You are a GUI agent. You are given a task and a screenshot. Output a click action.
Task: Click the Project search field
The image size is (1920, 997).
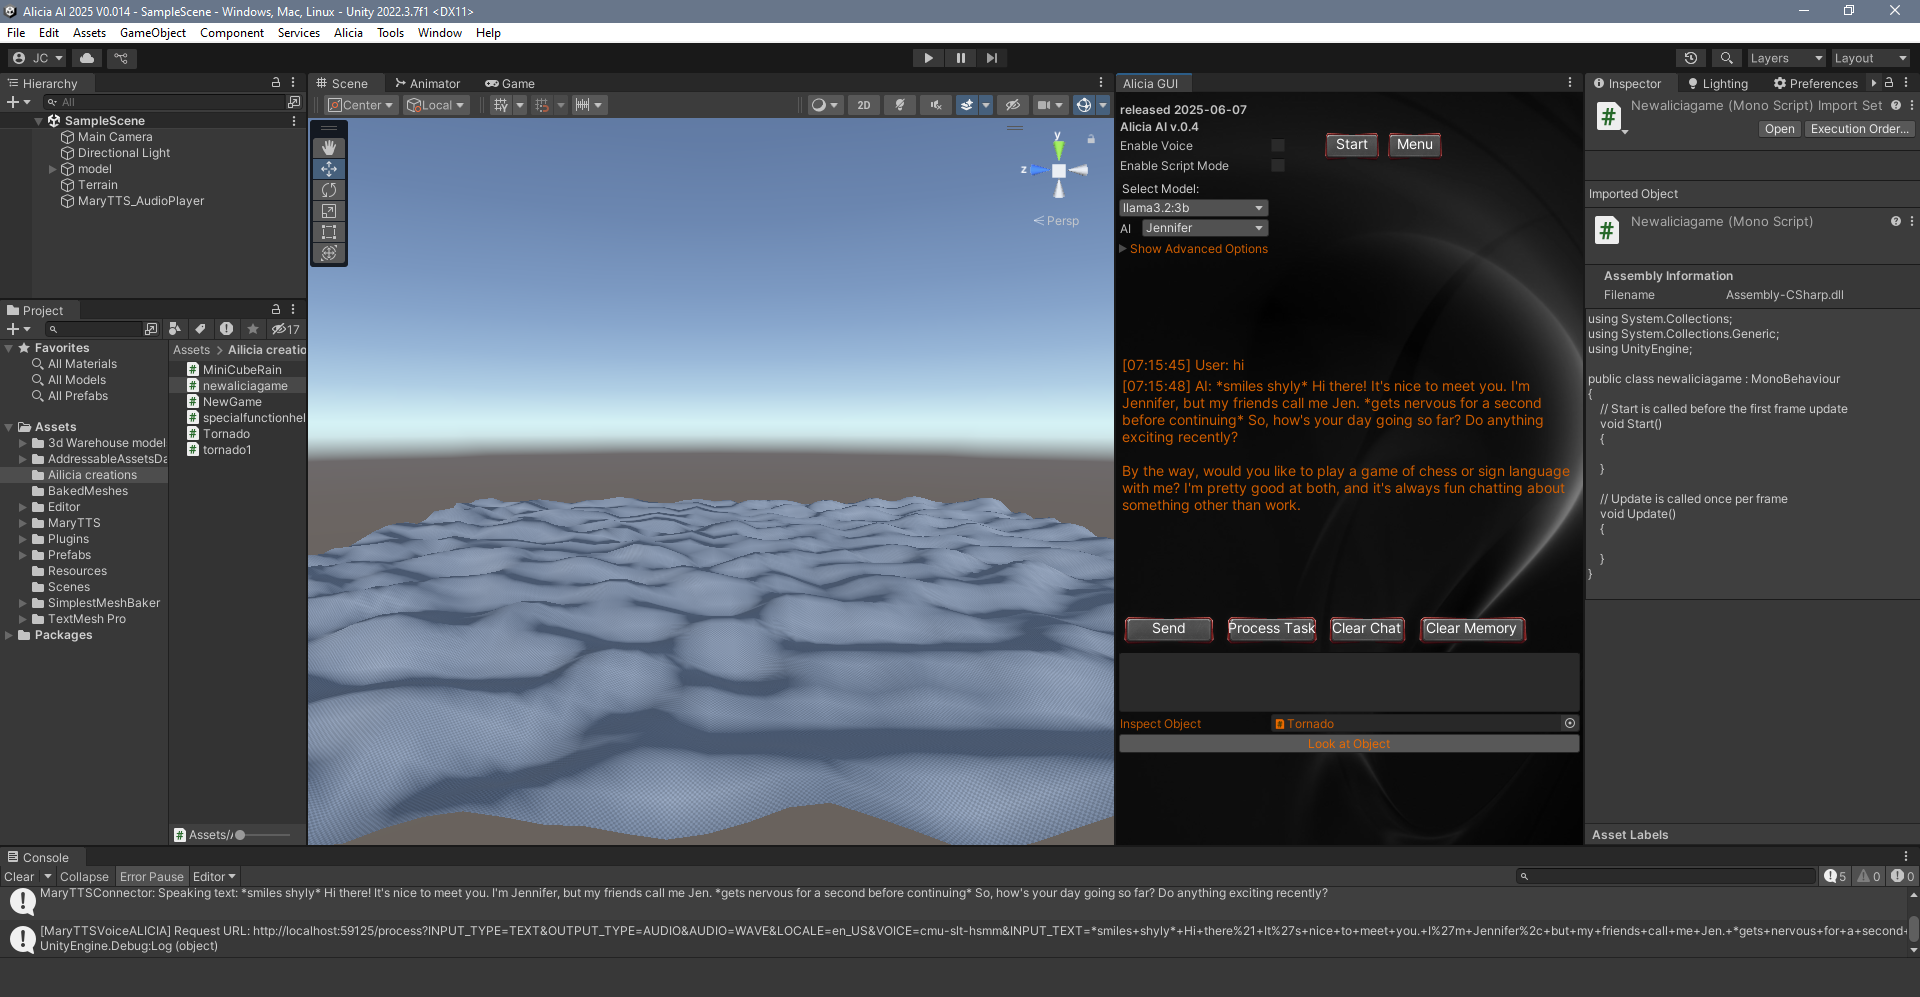(x=93, y=329)
